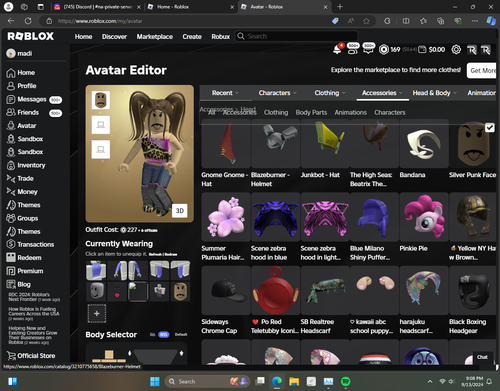The image size is (500, 391).
Task: Click the Get More button
Action: (x=482, y=70)
